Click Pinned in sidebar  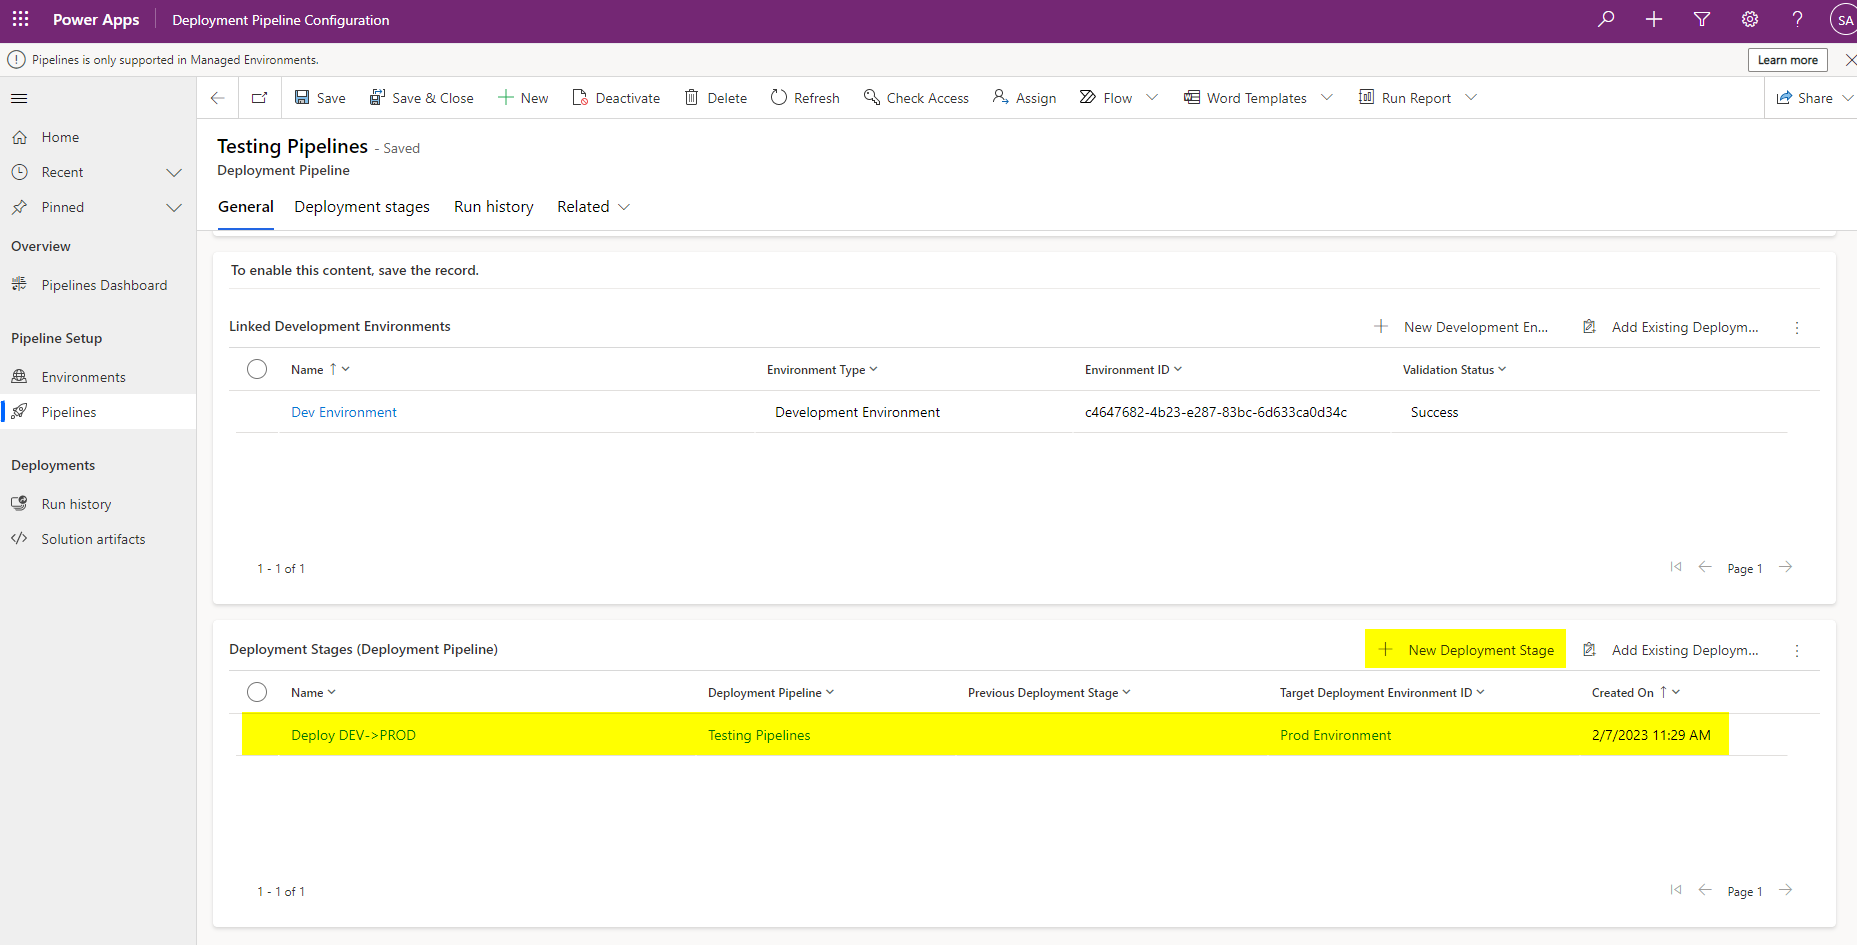tap(62, 207)
